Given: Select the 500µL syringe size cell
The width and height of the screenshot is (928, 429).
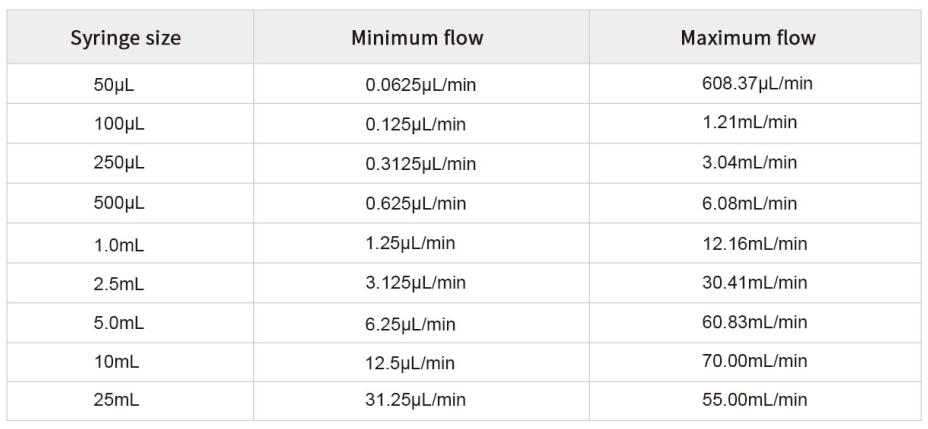Looking at the screenshot, I should pyautogui.click(x=119, y=204).
